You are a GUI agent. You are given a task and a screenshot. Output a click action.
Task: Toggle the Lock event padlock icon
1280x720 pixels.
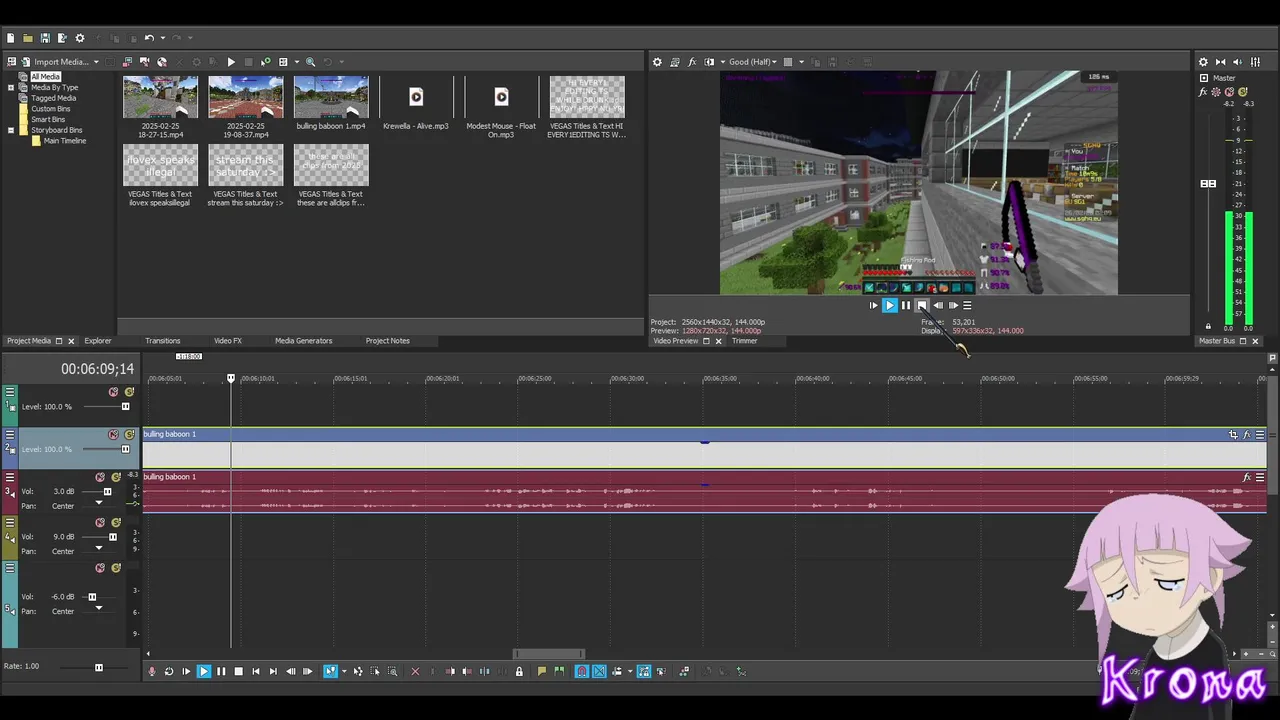(x=519, y=672)
